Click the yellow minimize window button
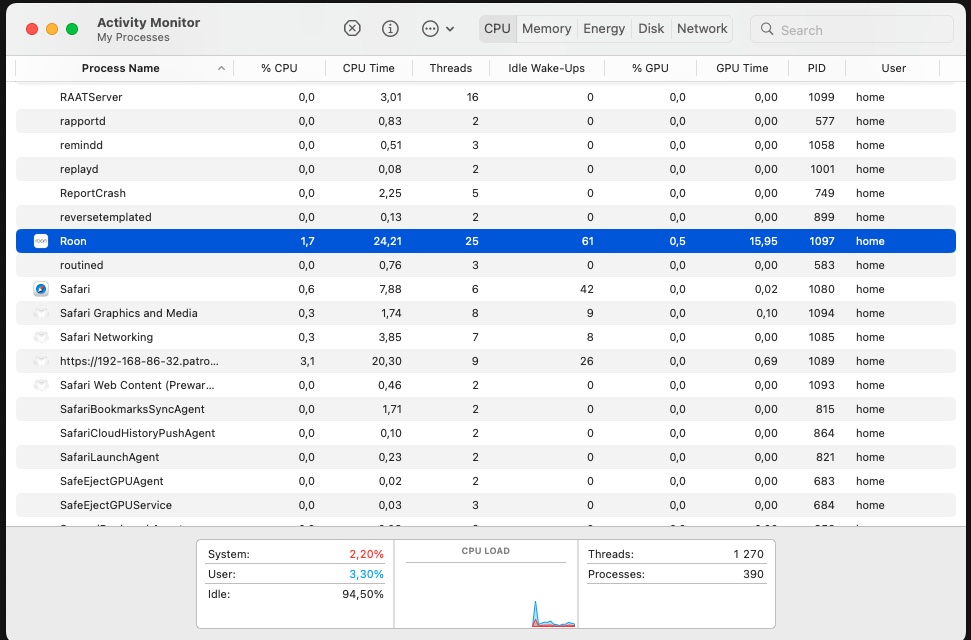Viewport: 971px width, 640px height. coord(52,28)
